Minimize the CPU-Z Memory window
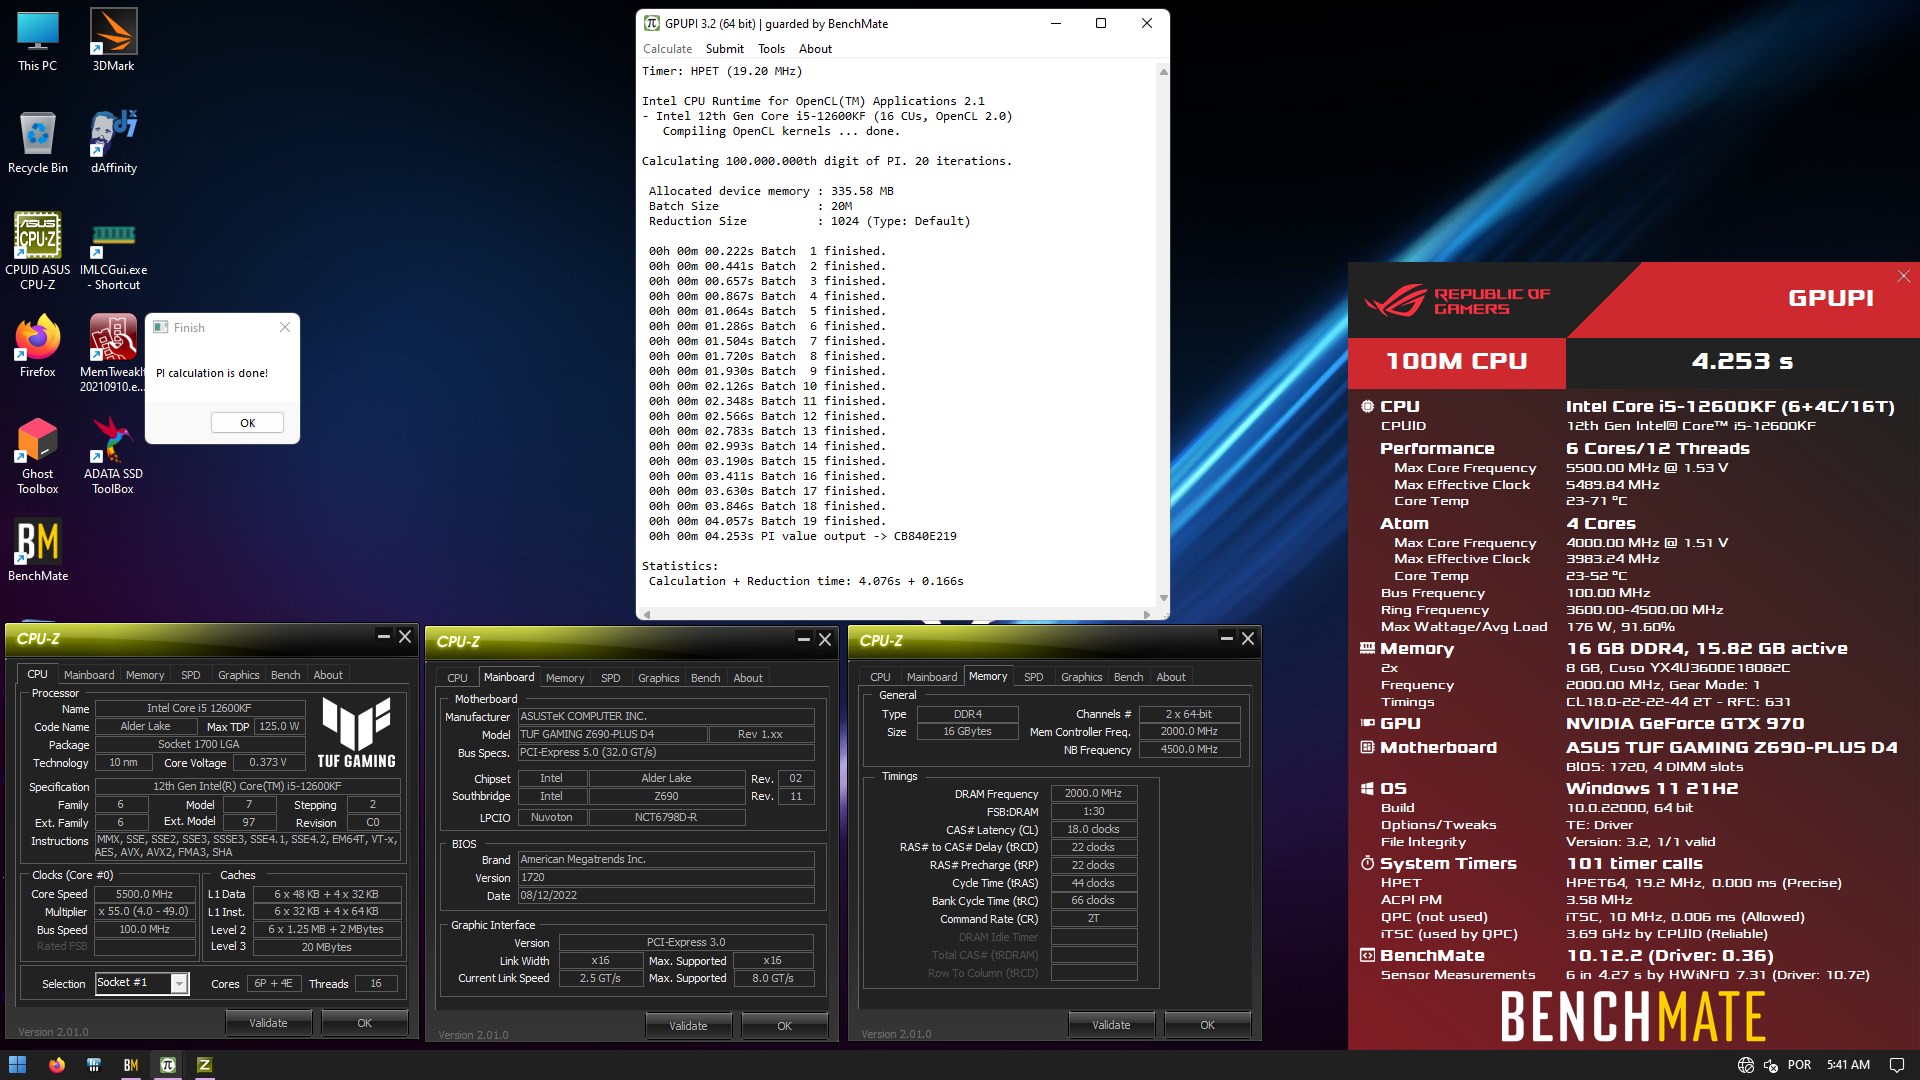Viewport: 1920px width, 1080px height. click(1226, 638)
